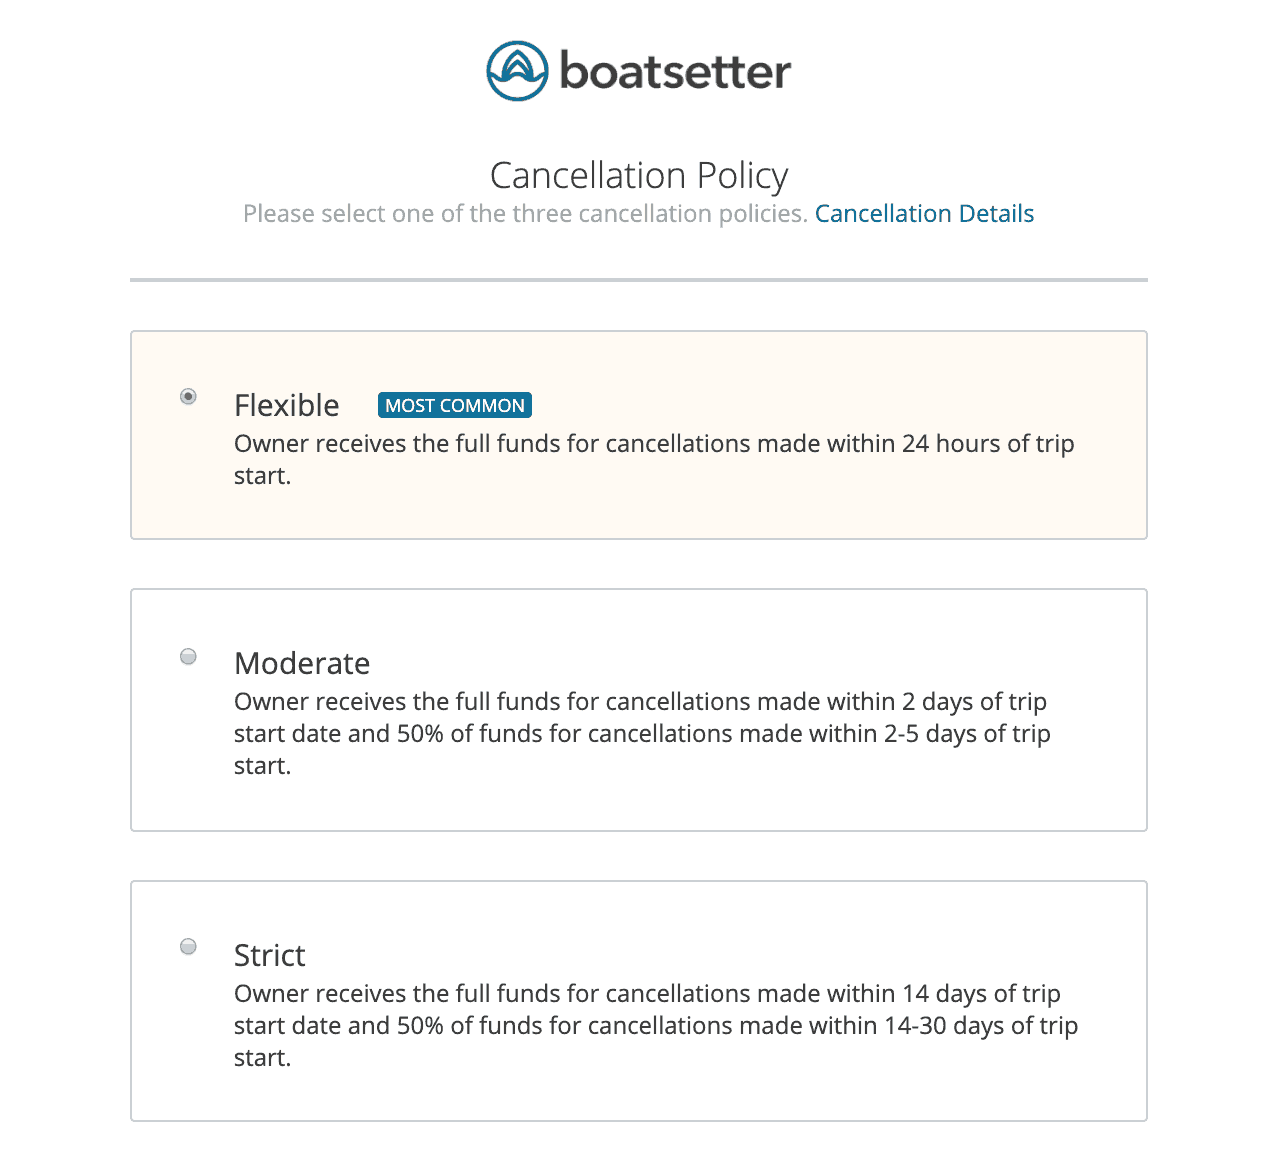Click the Flexible policy heading
1276x1158 pixels.
coord(286,405)
